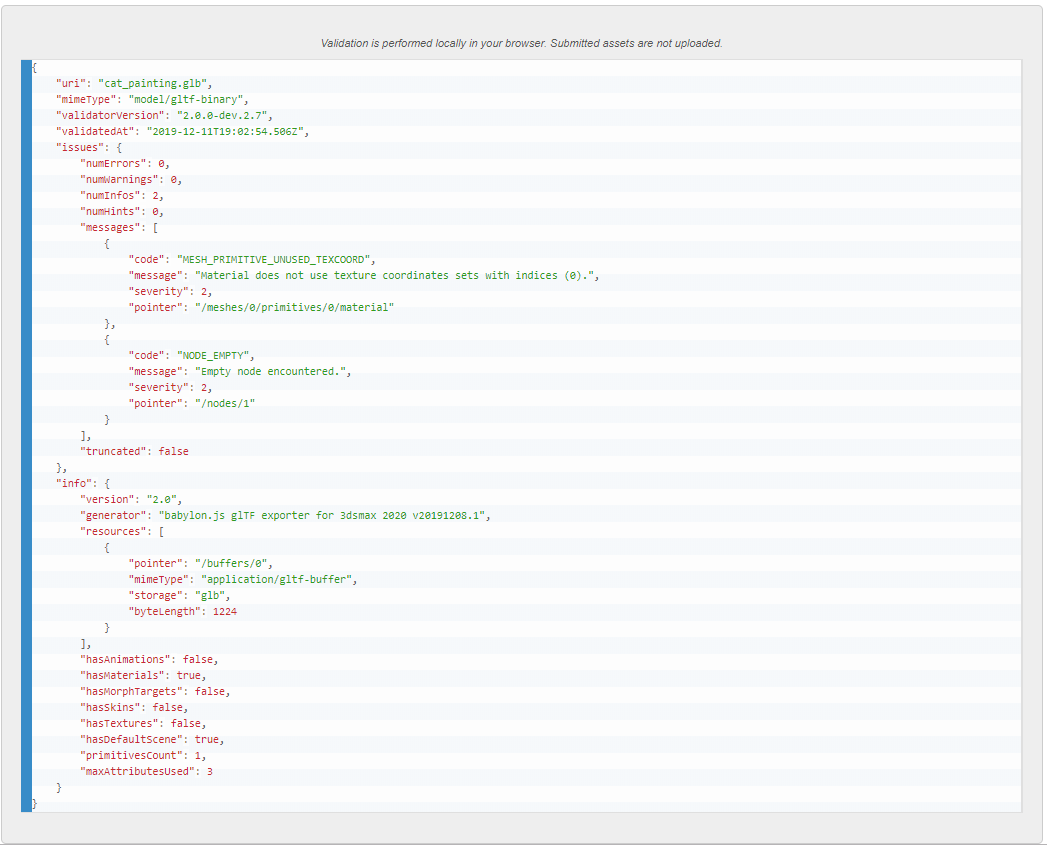1047x849 pixels.
Task: Click the validatorVersion "2.0.0-dev.2.7" value
Action: pyautogui.click(x=222, y=116)
